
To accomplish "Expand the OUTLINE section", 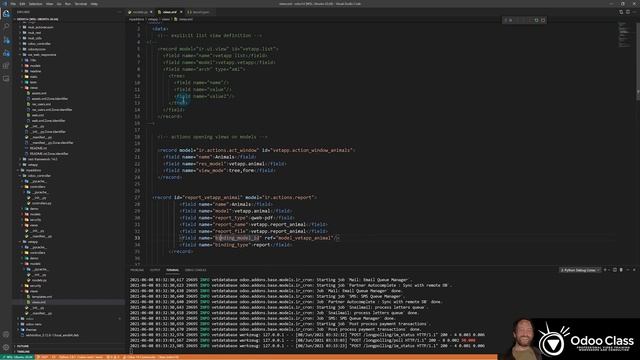I will 23,346.
